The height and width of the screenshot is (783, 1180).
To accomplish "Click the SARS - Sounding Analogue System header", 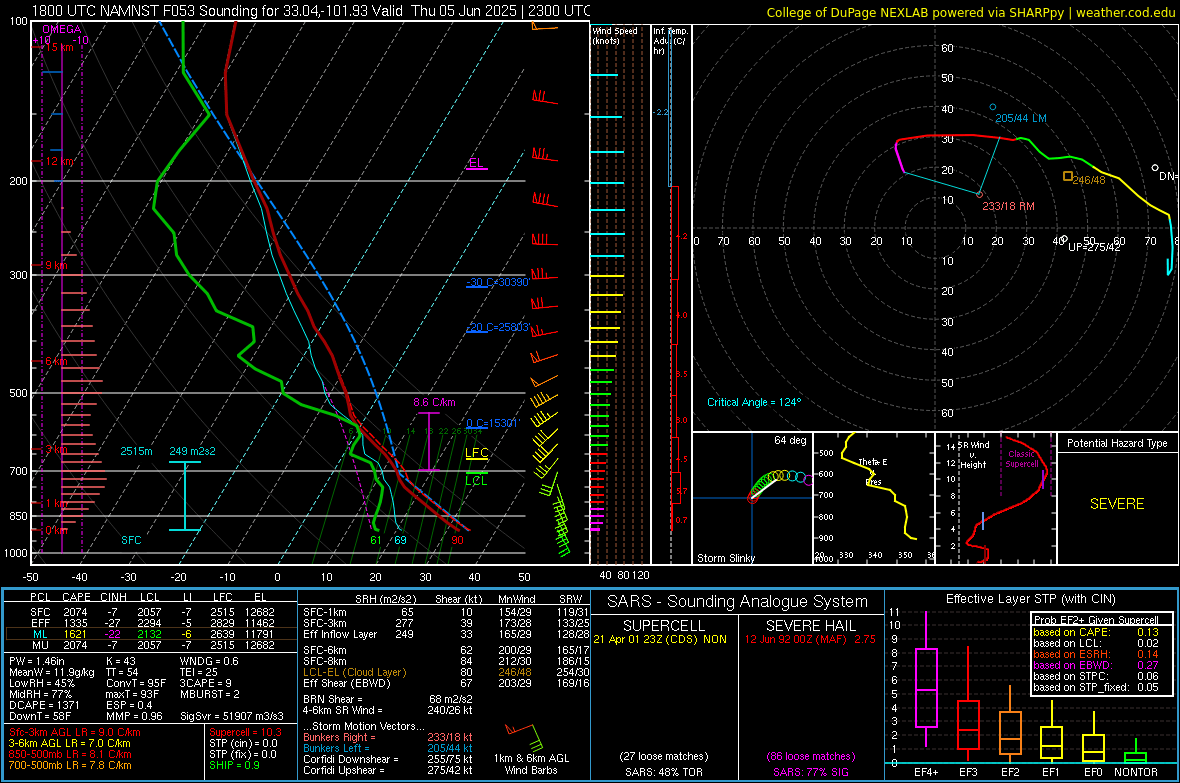I will (738, 602).
